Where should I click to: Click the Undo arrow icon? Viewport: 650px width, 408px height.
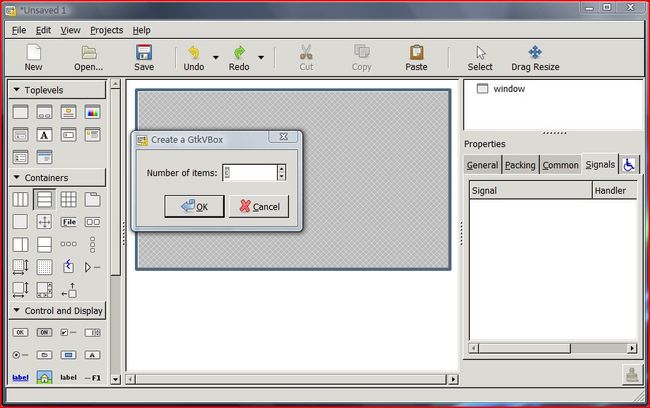[194, 53]
